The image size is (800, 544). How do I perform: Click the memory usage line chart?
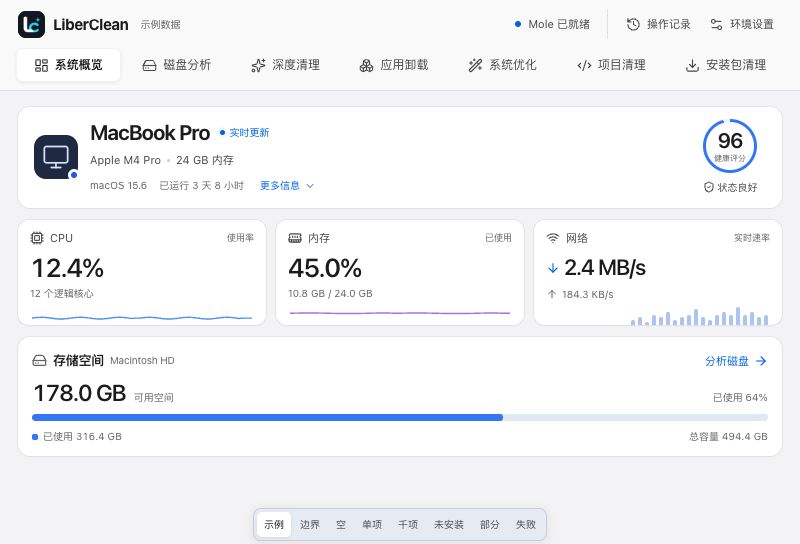(x=400, y=313)
